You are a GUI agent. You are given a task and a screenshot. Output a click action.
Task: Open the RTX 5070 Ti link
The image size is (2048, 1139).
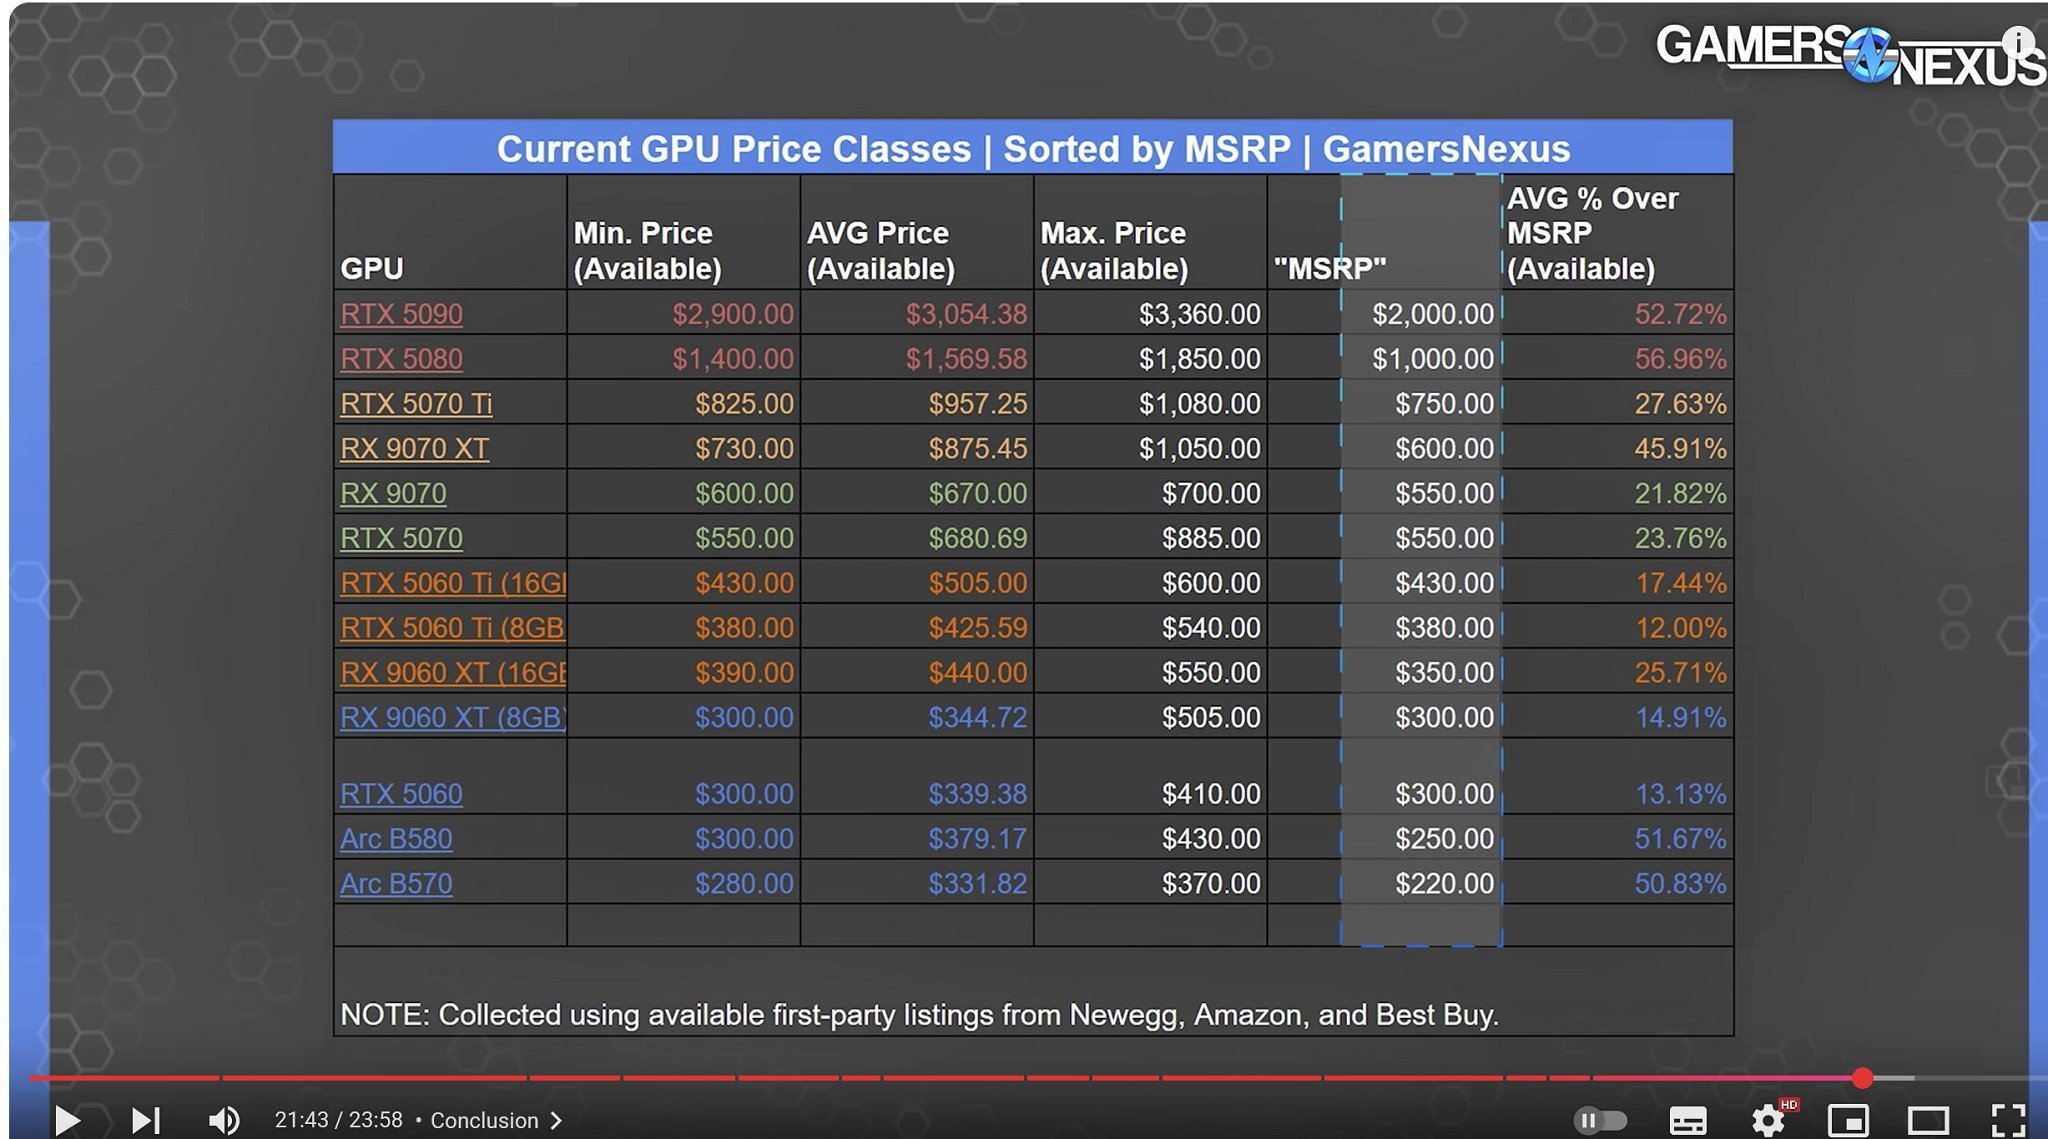click(416, 404)
